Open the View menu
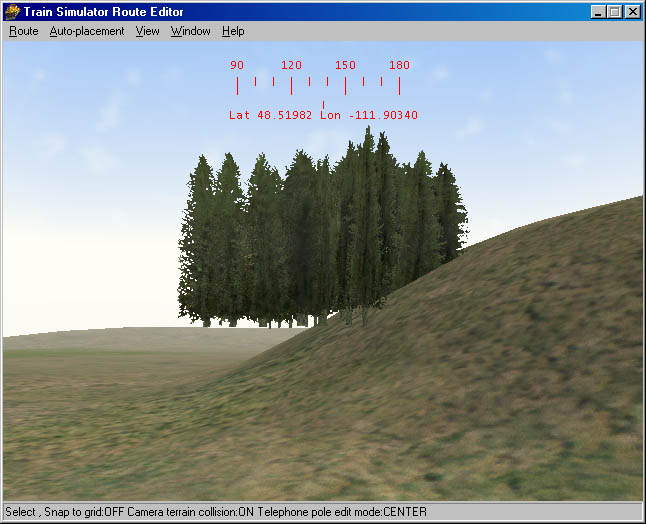Viewport: 646px width, 524px height. coord(147,31)
